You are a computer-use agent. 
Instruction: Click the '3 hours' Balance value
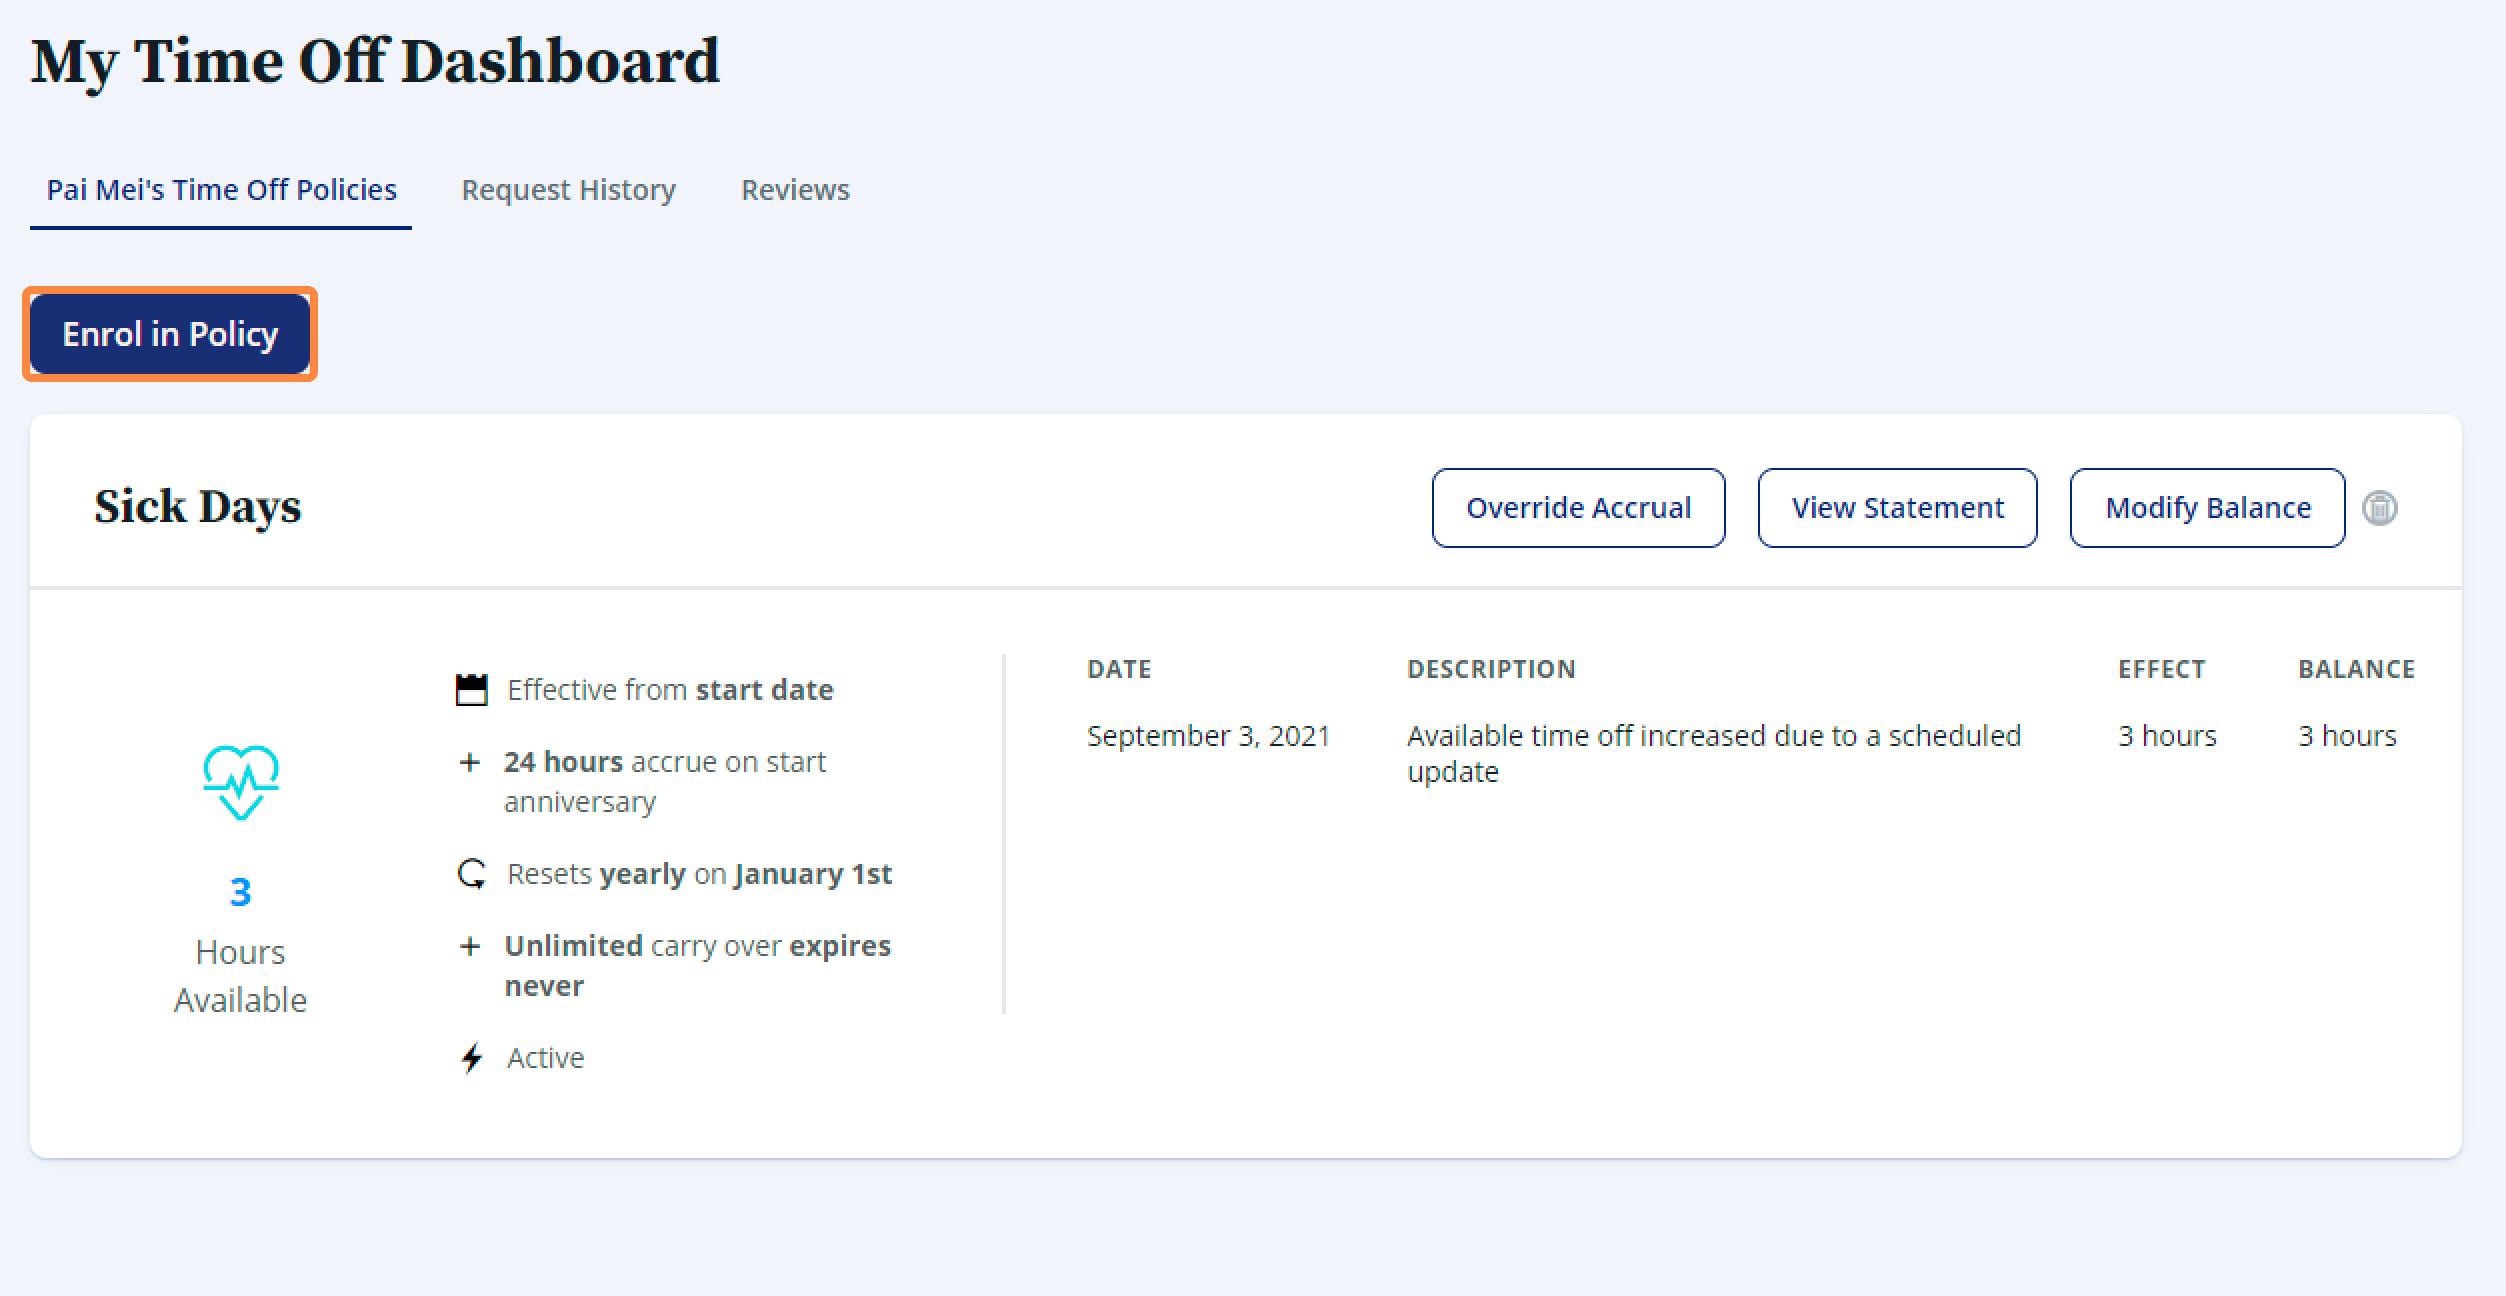click(2347, 736)
